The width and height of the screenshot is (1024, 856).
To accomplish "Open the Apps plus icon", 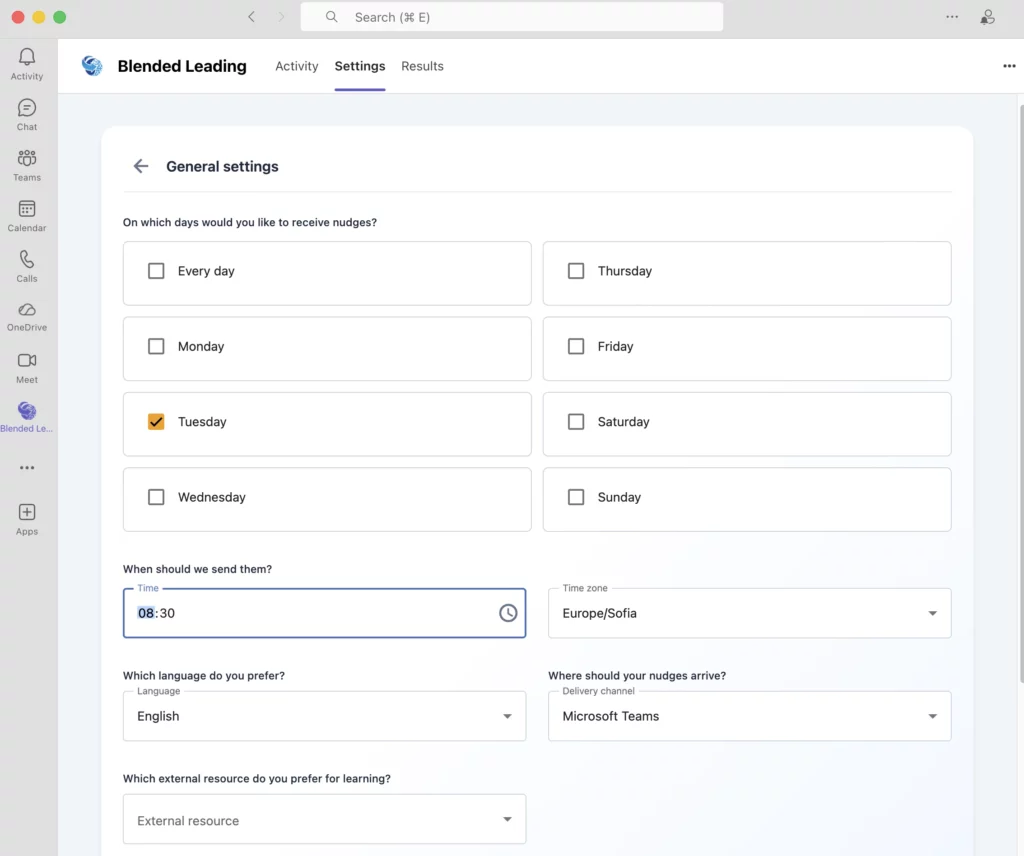I will [x=27, y=512].
